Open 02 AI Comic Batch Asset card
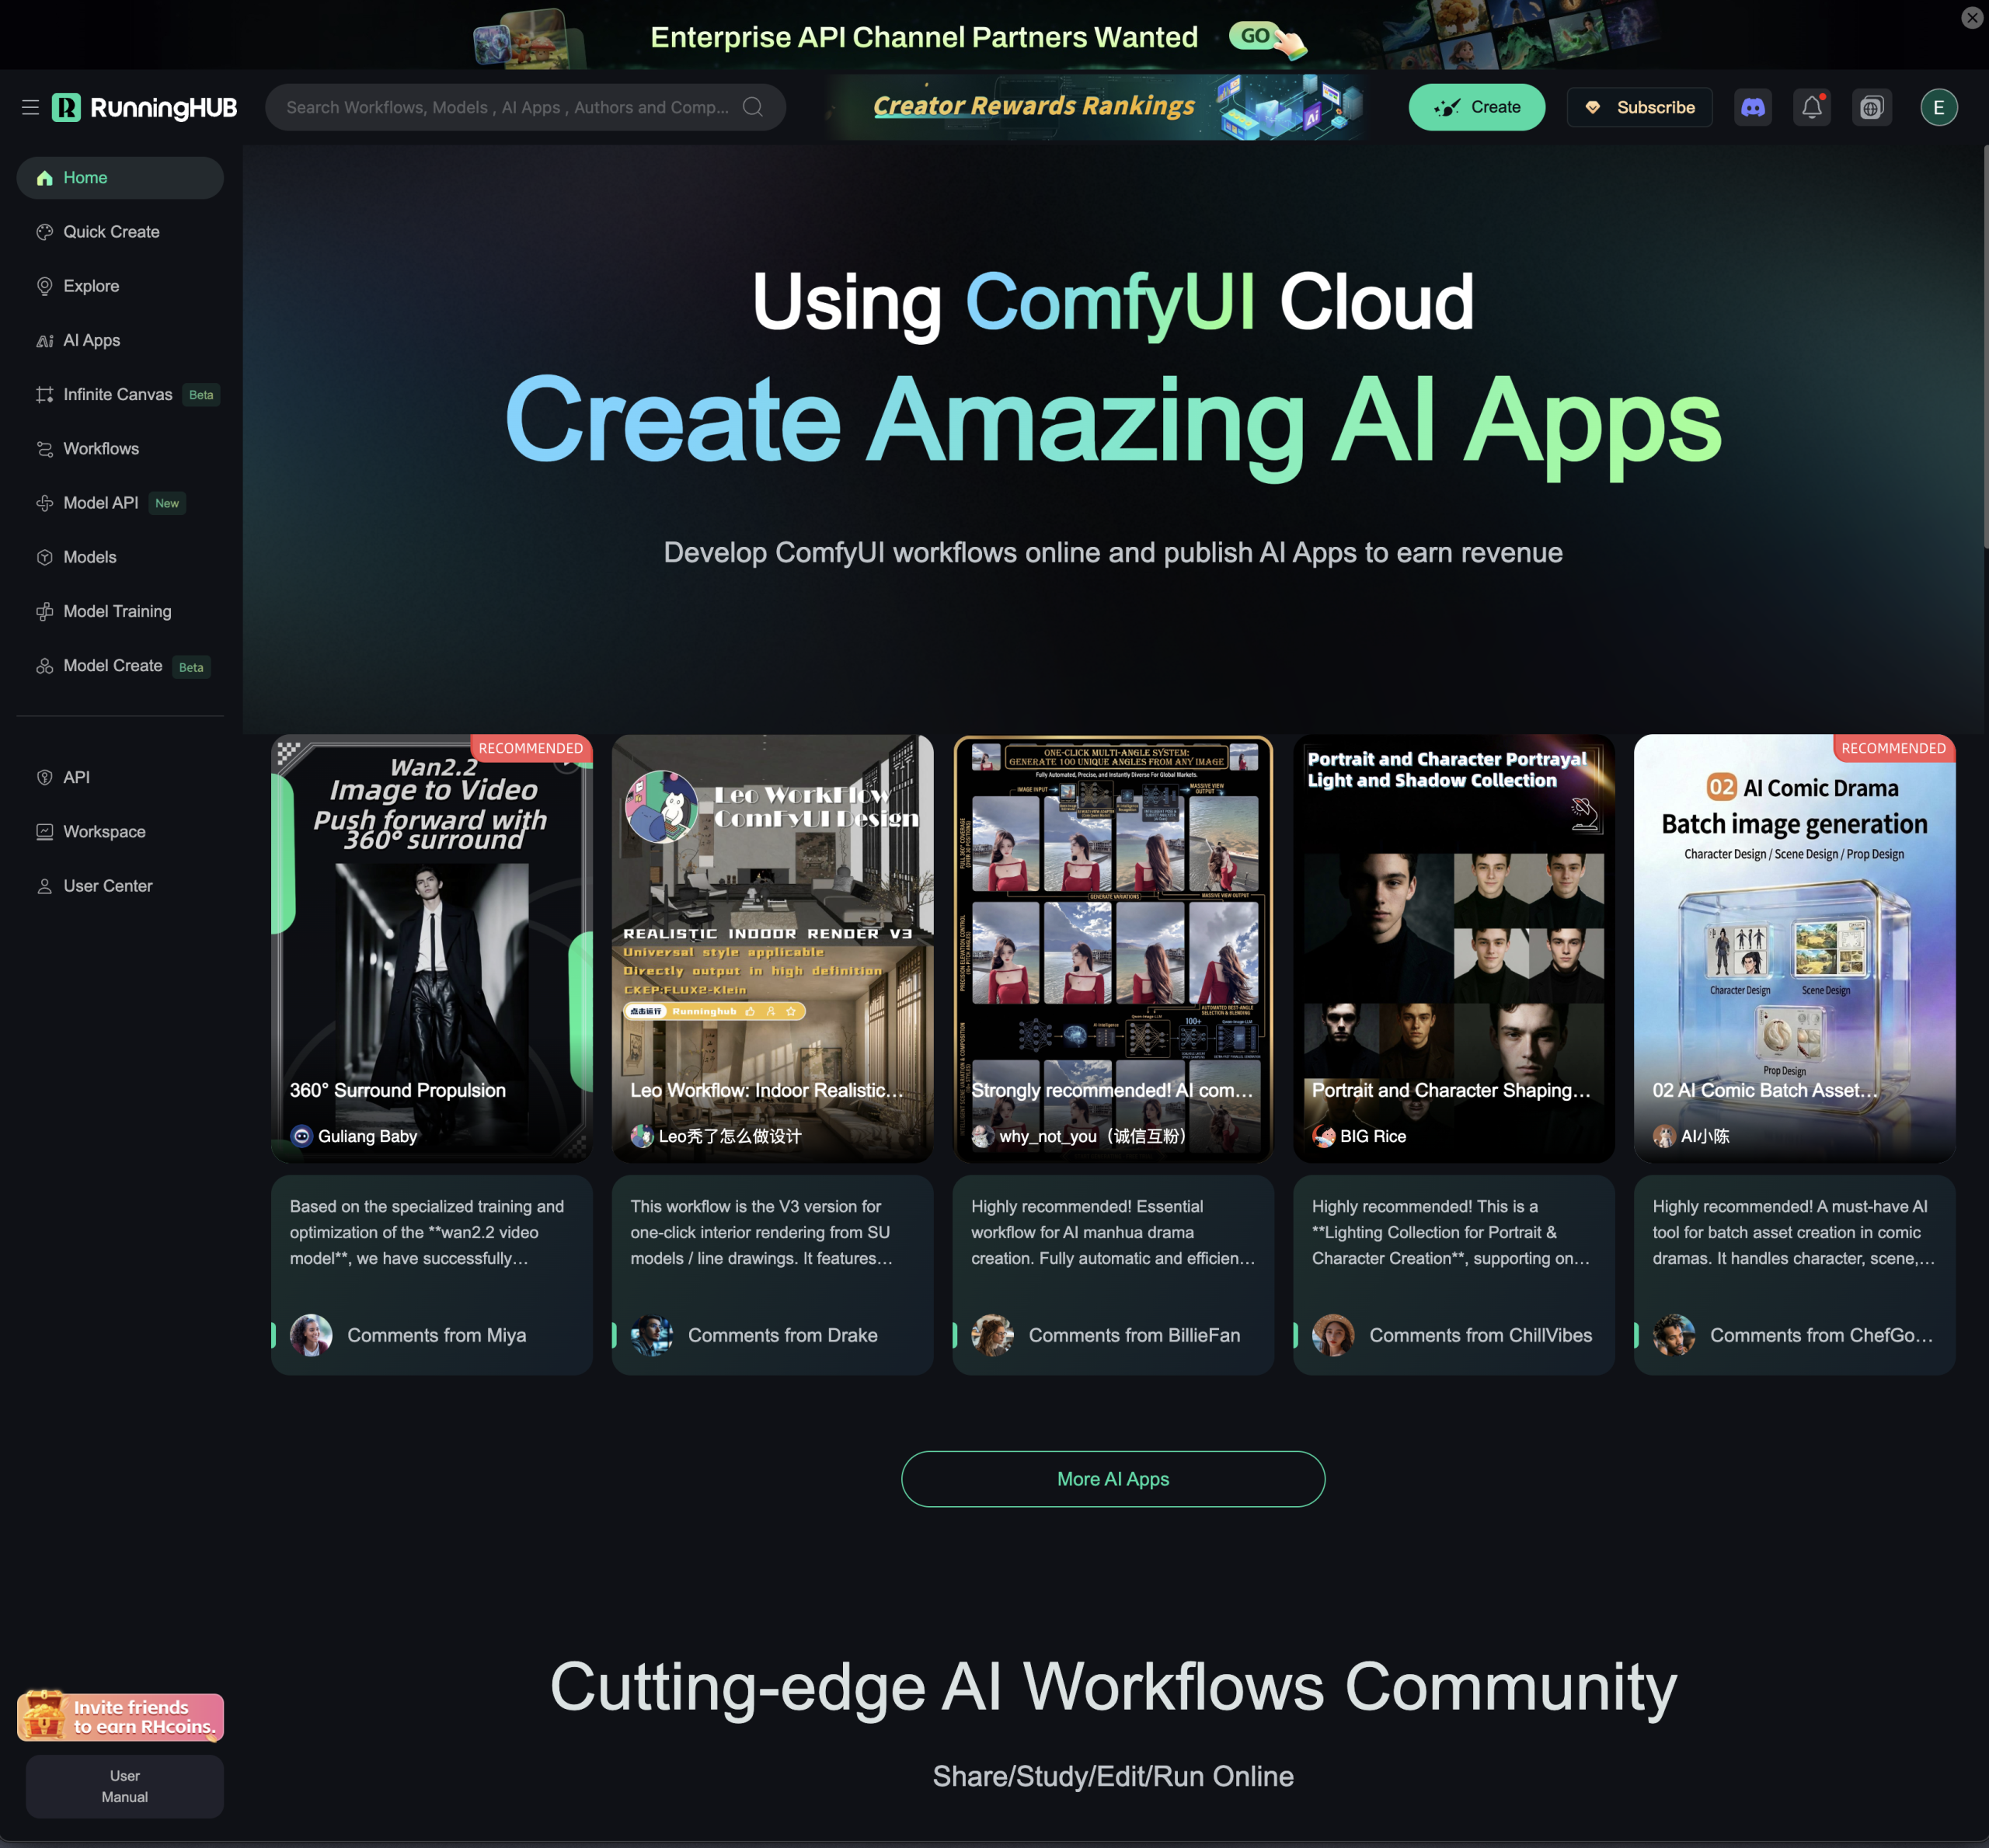The height and width of the screenshot is (1848, 1989). (x=1794, y=948)
